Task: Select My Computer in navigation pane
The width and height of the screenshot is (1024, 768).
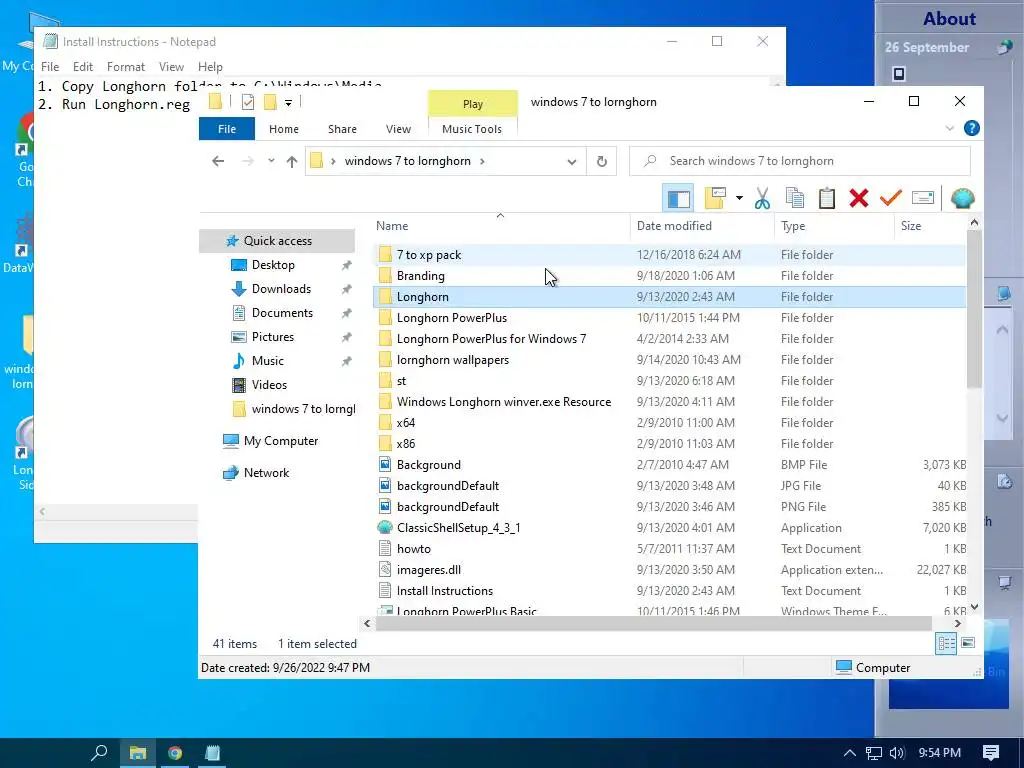Action: point(281,441)
